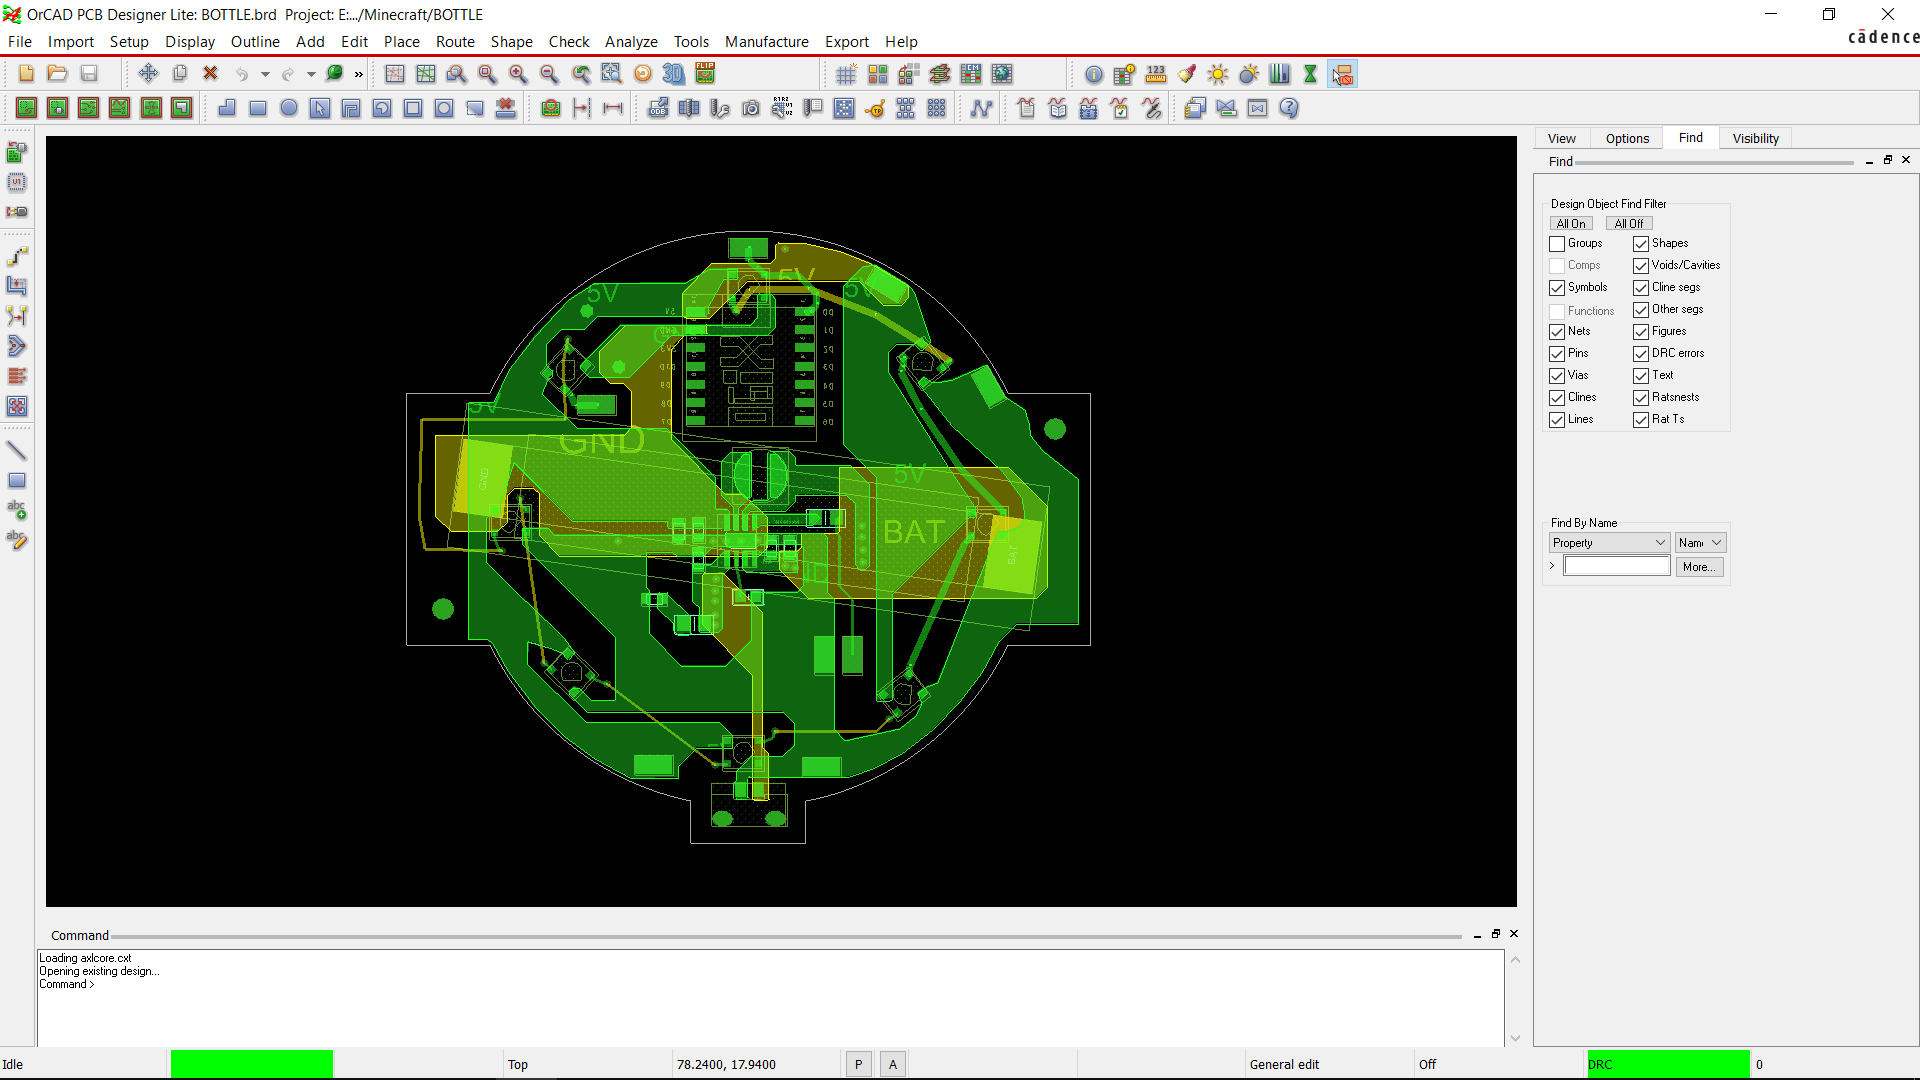The height and width of the screenshot is (1080, 1920).
Task: Switch to the Visibility tab
Action: pos(1756,139)
